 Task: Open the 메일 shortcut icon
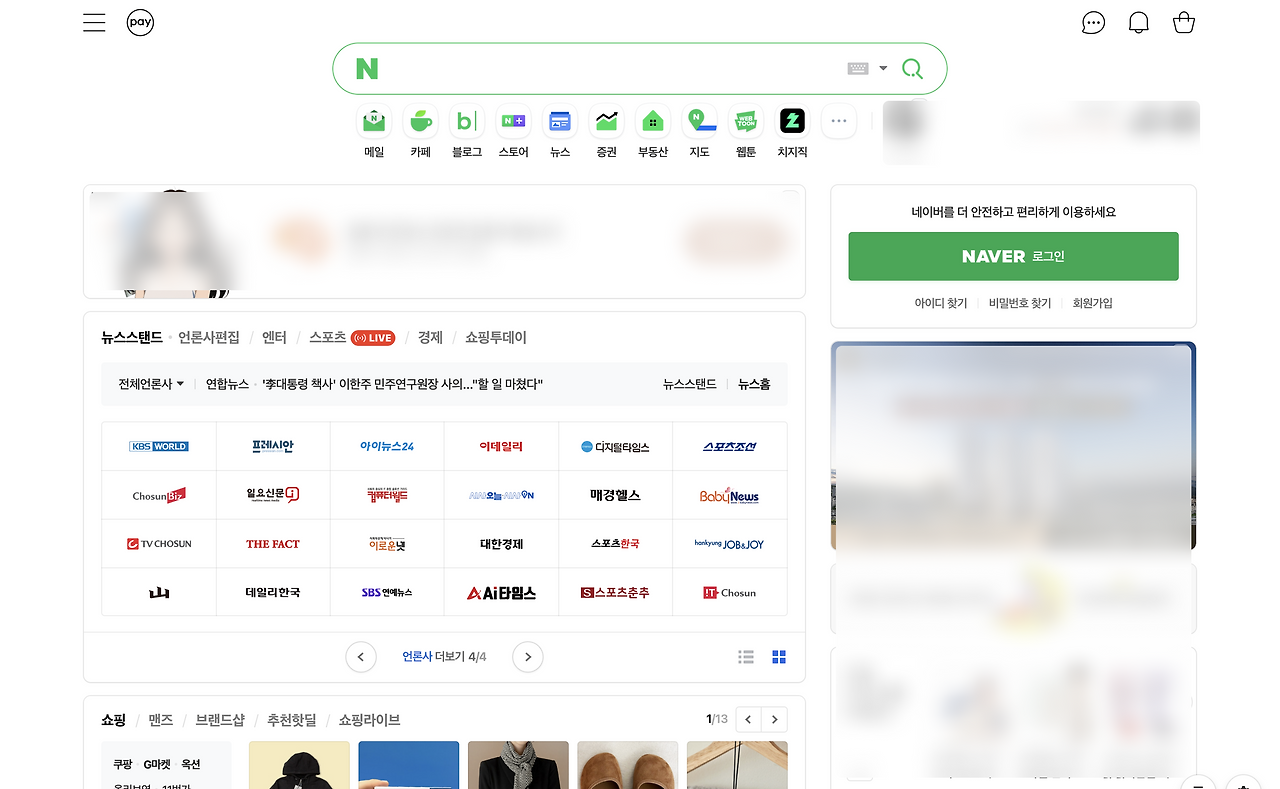point(374,122)
